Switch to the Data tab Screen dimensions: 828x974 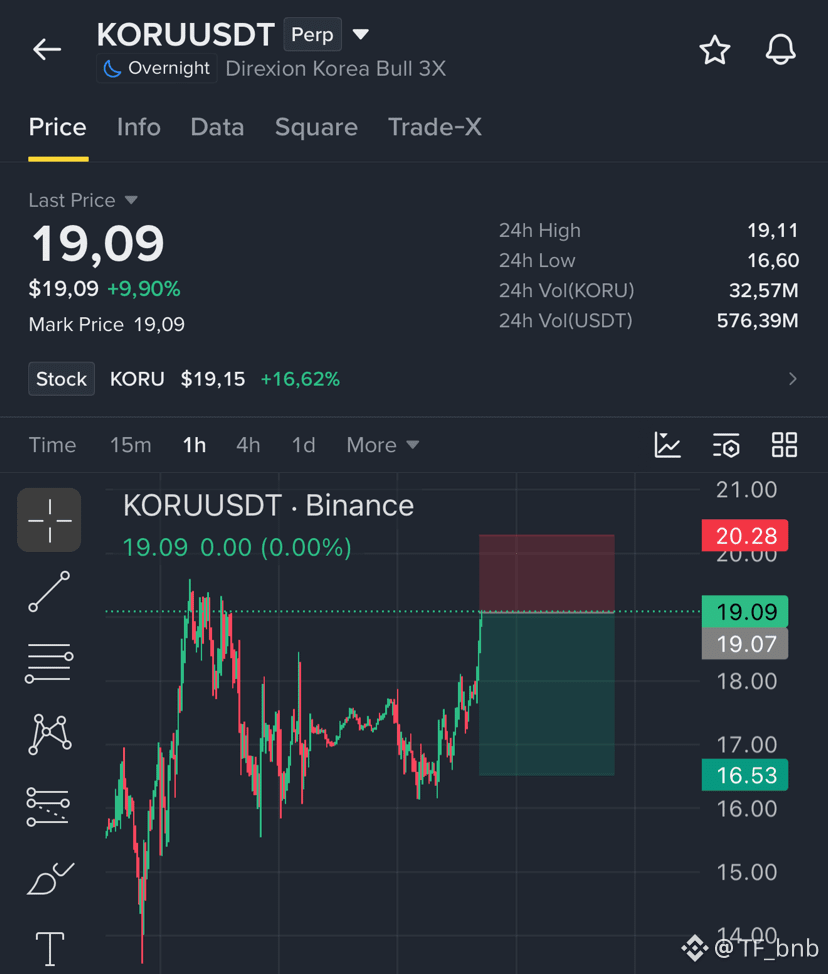pos(217,127)
